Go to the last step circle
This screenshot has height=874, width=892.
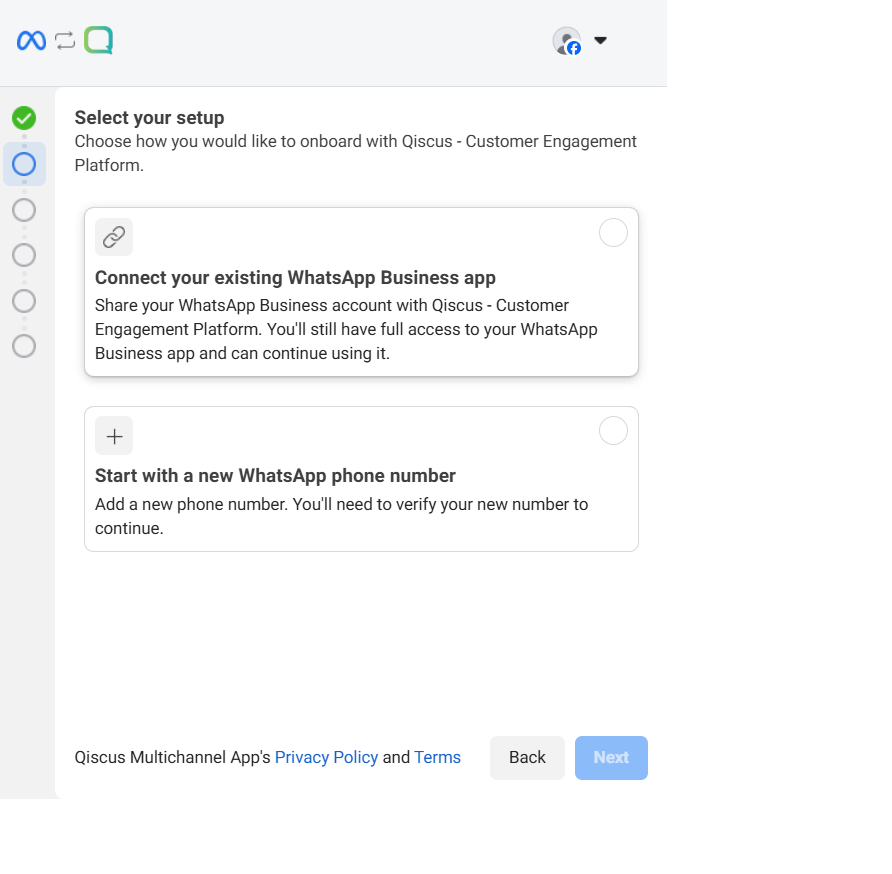(x=24, y=346)
